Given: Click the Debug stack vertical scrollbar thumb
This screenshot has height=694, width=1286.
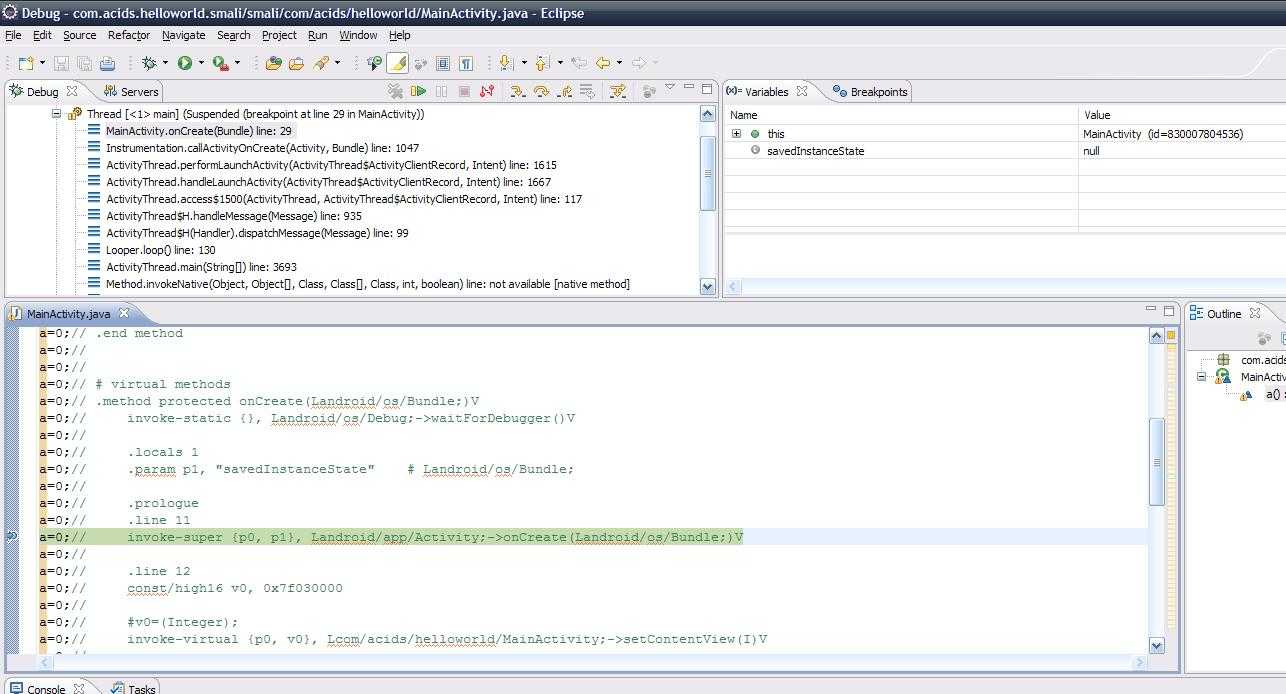Looking at the screenshot, I should tap(708, 173).
